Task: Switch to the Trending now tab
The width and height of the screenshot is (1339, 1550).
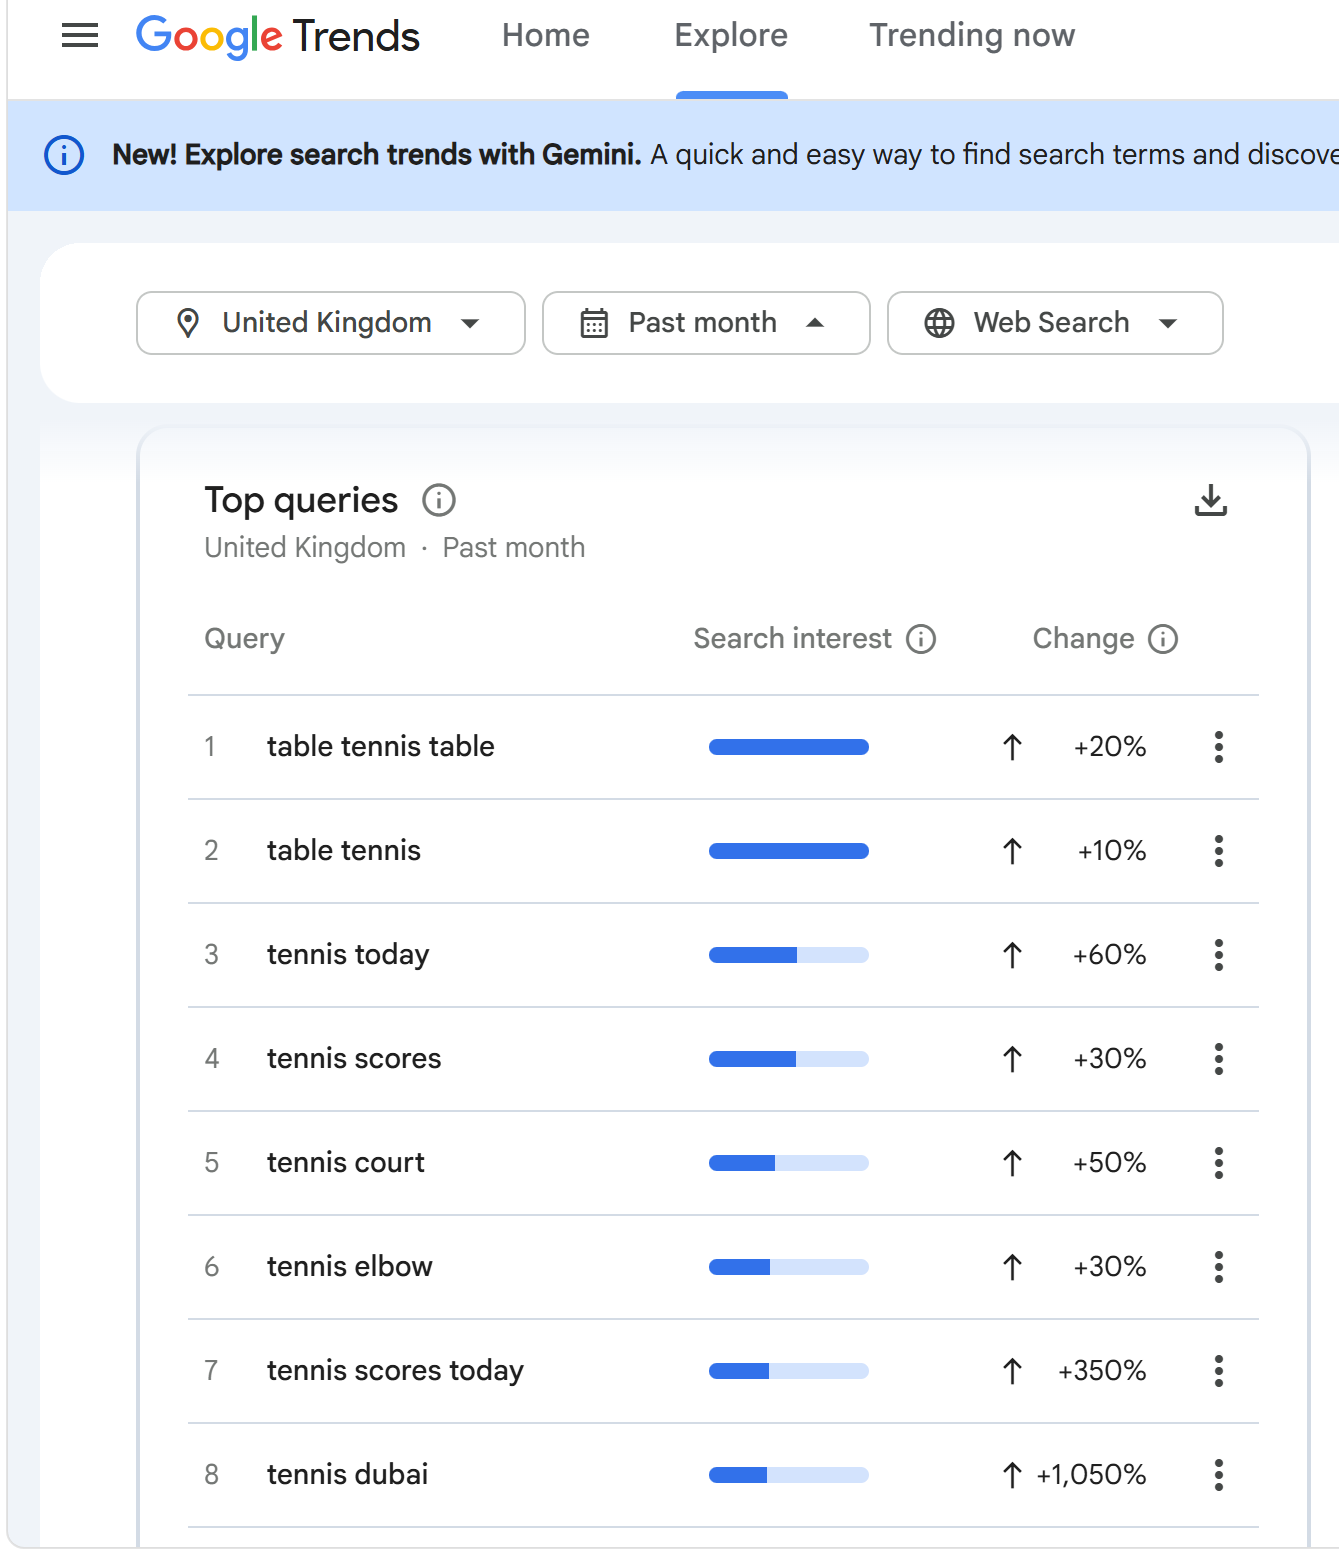Action: click(971, 36)
